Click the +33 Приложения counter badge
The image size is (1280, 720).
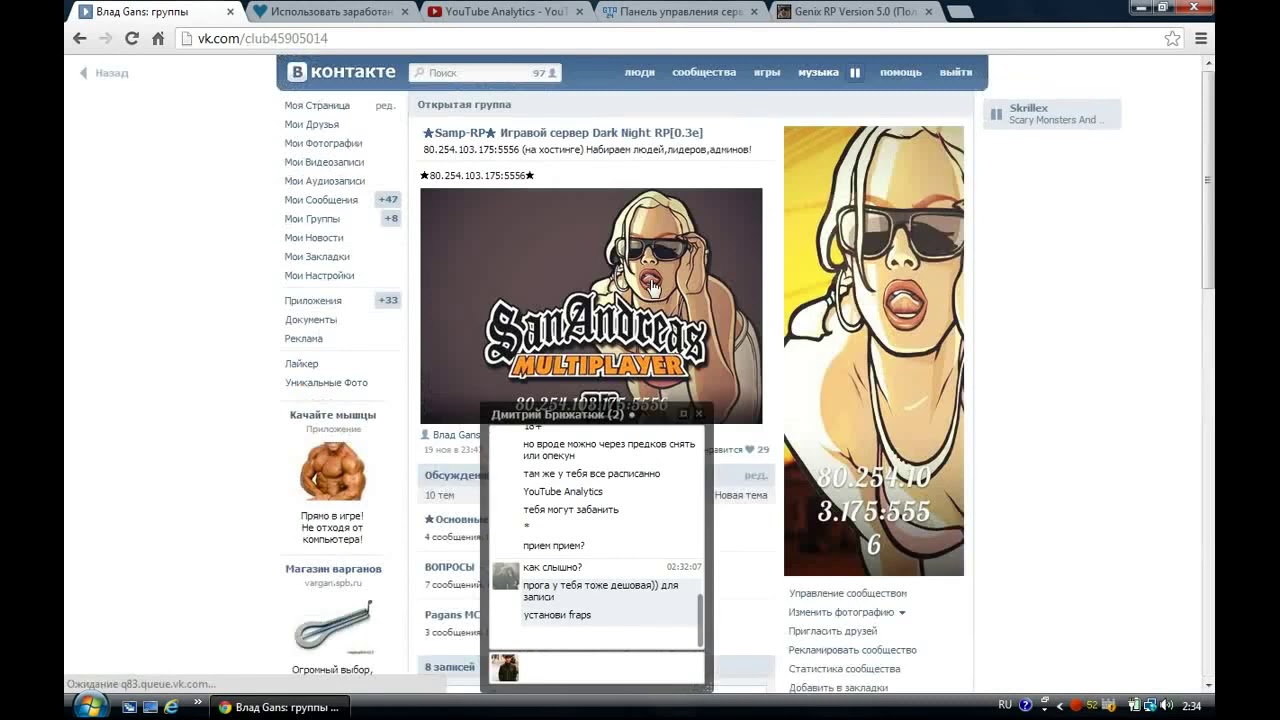pos(388,300)
